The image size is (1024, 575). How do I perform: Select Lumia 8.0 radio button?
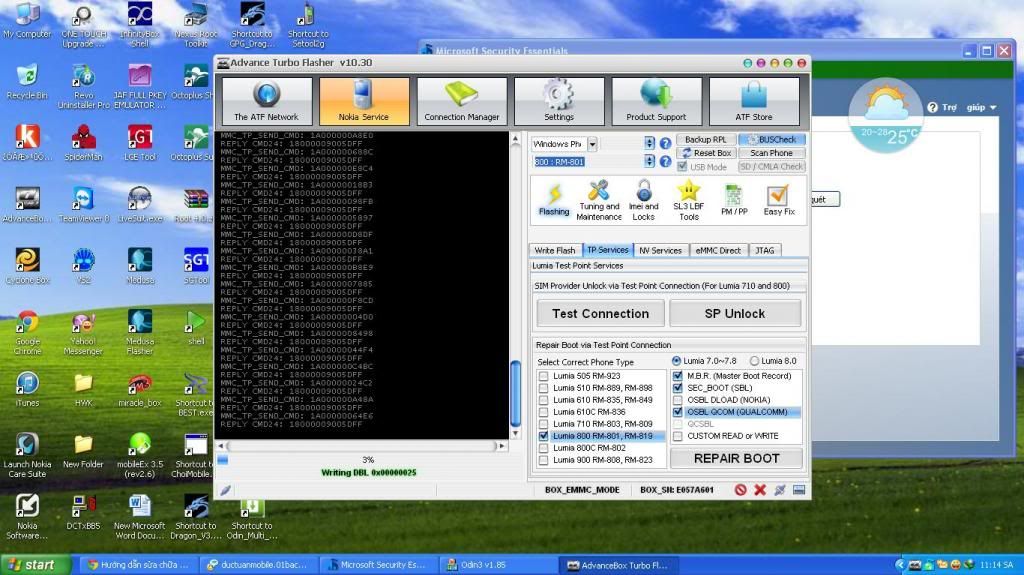754,361
